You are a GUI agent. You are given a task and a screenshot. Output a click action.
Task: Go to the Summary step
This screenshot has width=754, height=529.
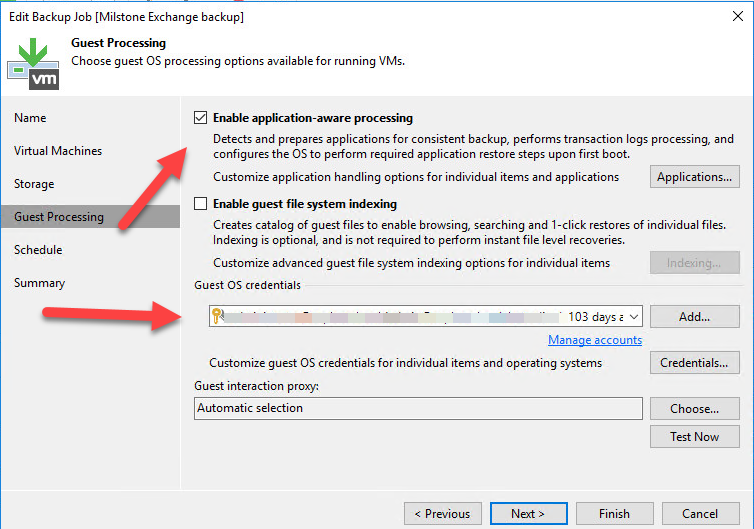(x=39, y=283)
